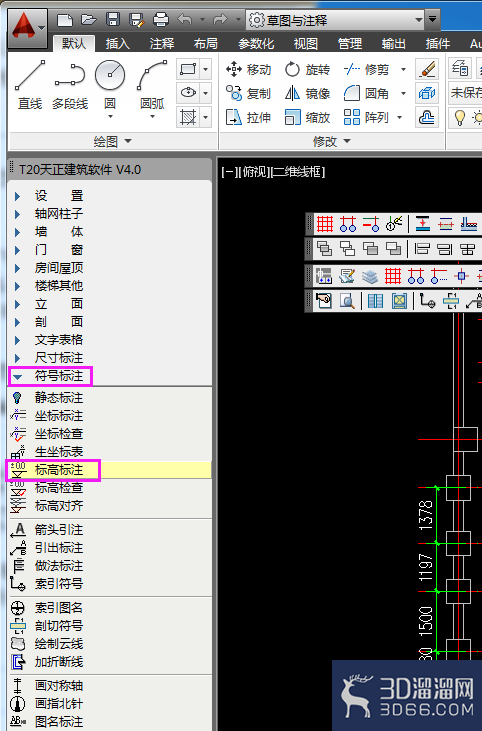Click the T20天正建筑软件 panel title bar
The height and width of the screenshot is (731, 482).
[110, 169]
